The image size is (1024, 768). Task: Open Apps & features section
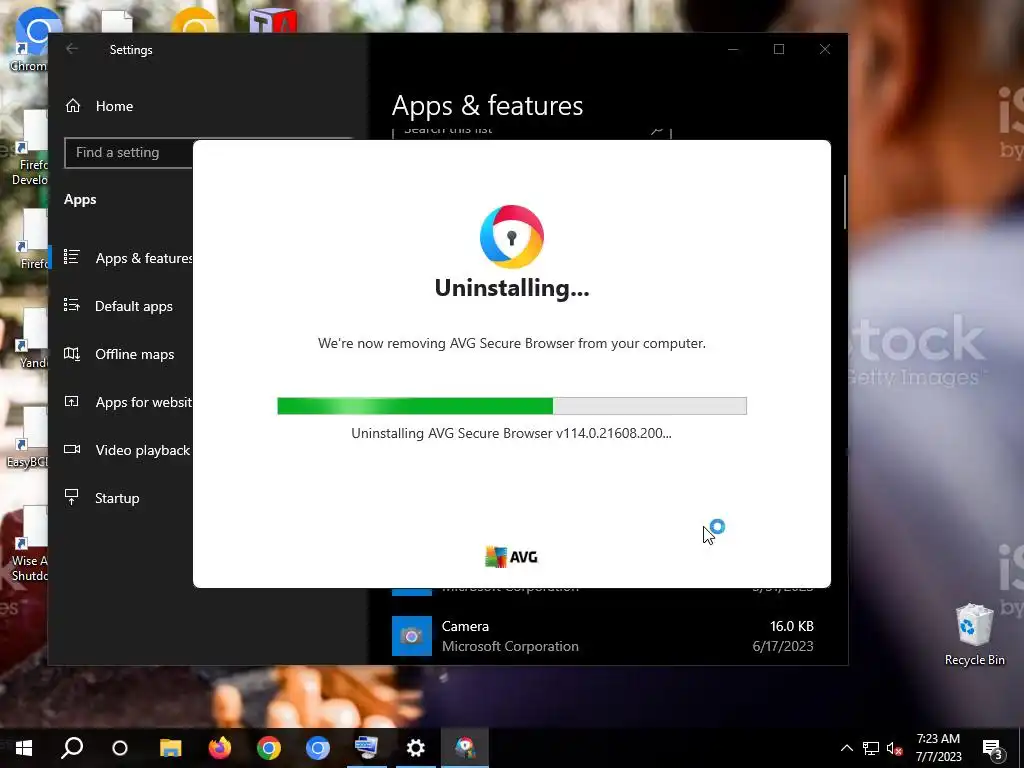pyautogui.click(x=128, y=258)
